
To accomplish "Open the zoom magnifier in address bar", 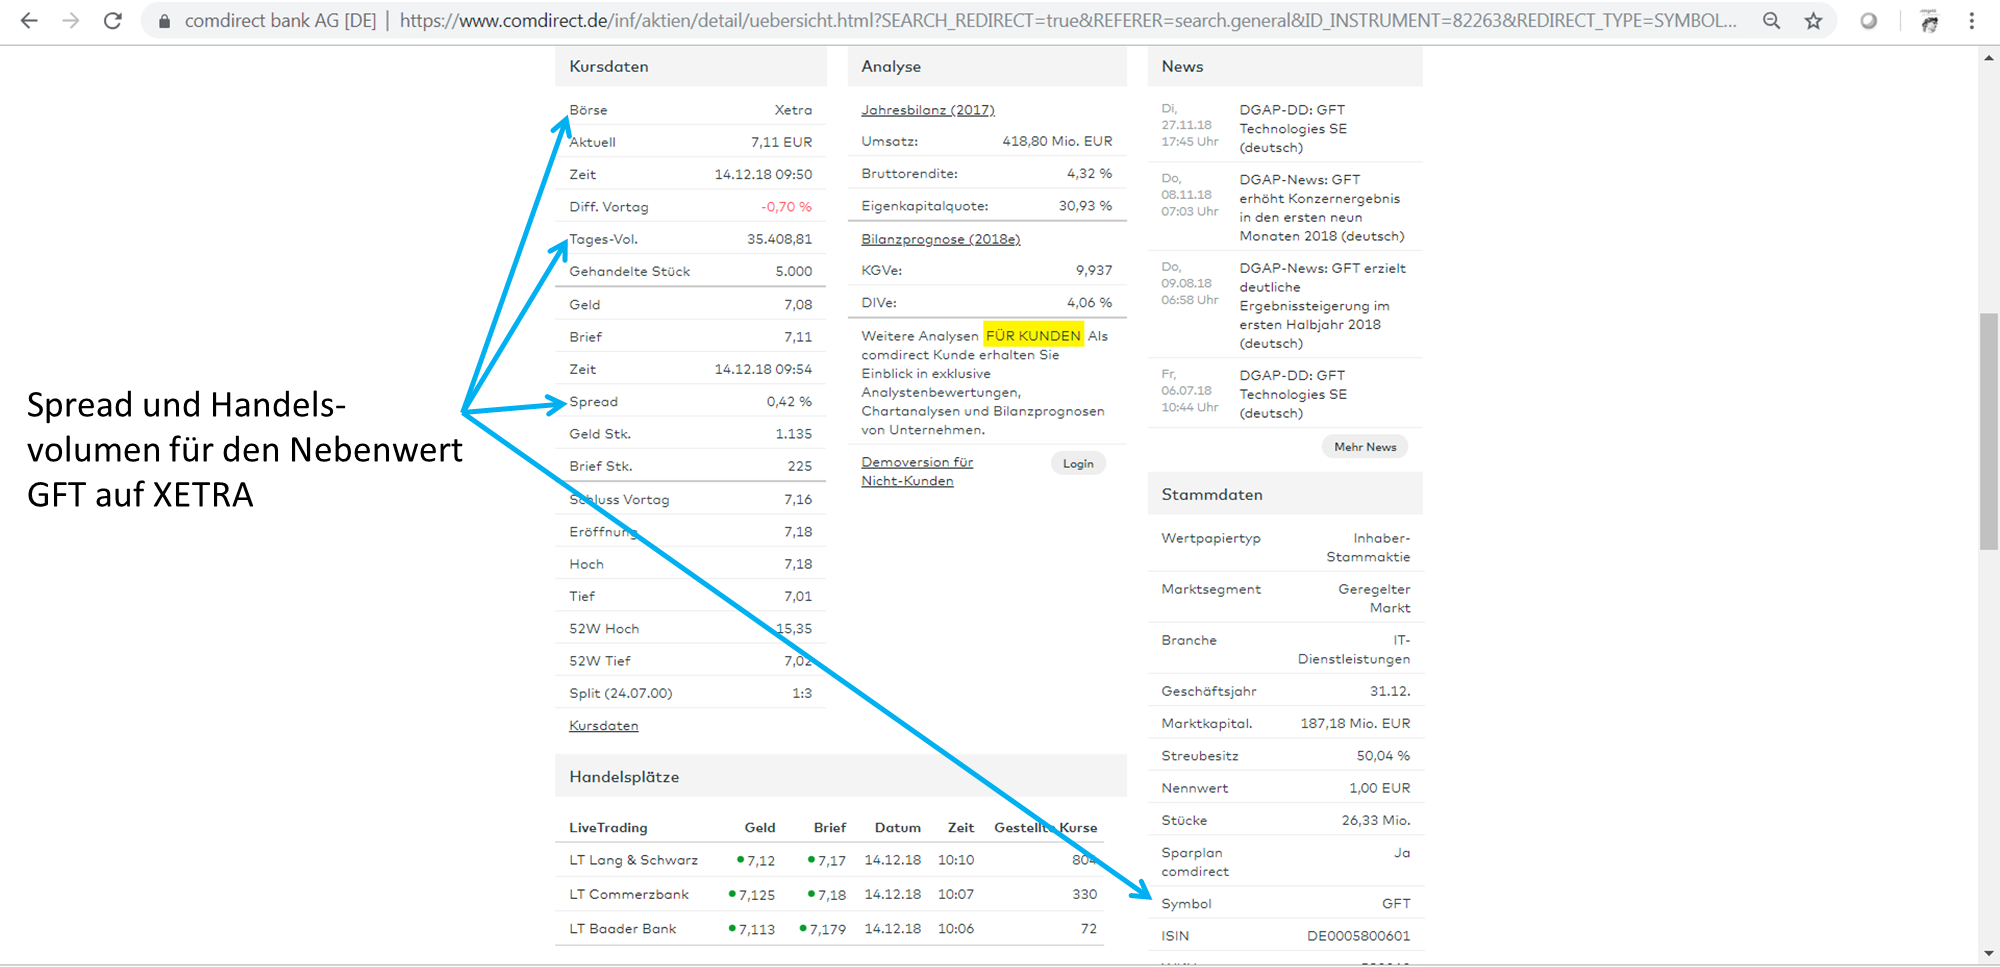I will coord(1771,21).
